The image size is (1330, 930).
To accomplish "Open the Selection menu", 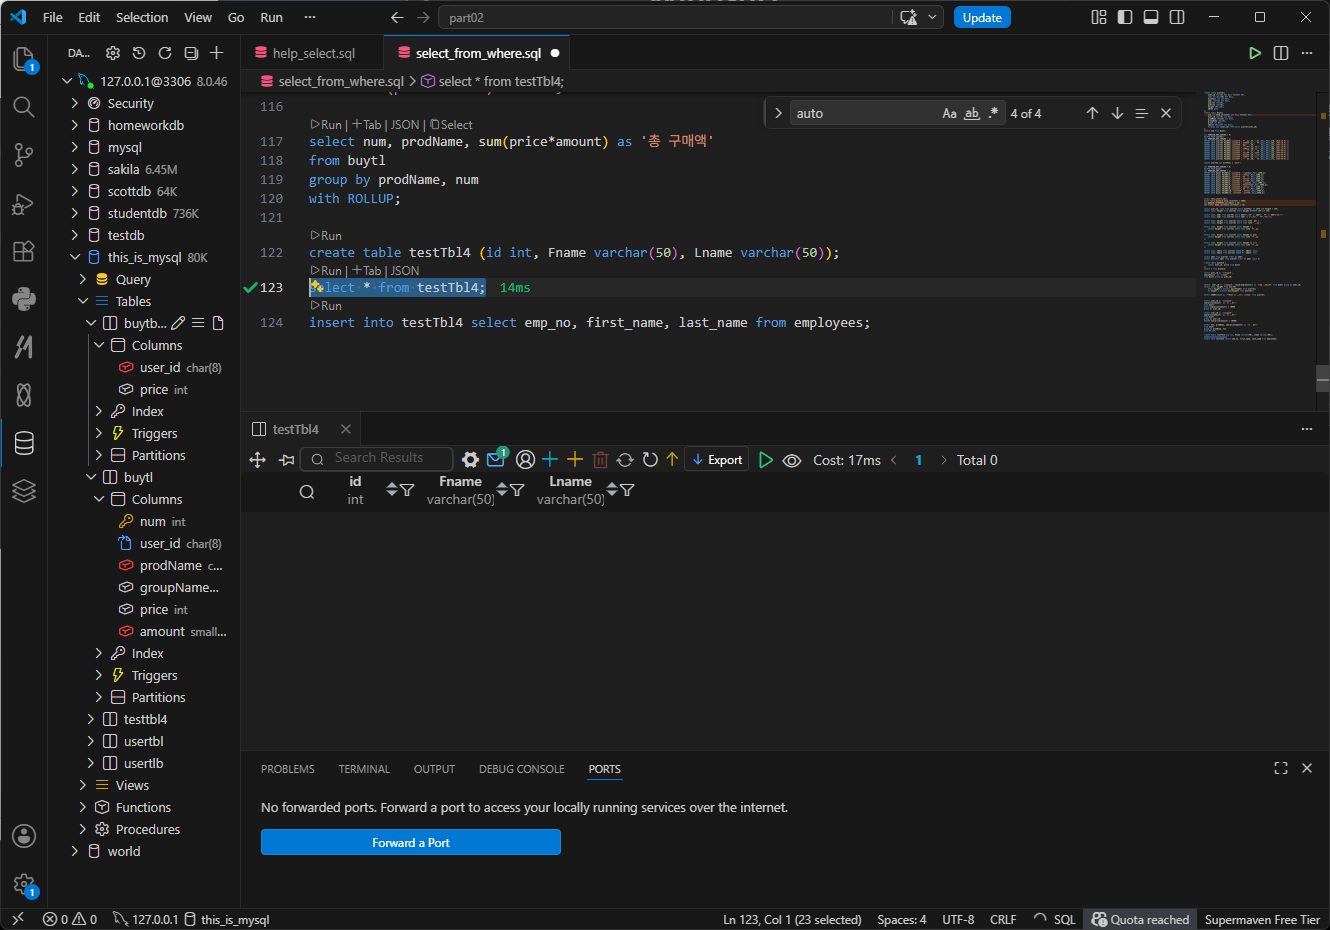I will tap(142, 17).
